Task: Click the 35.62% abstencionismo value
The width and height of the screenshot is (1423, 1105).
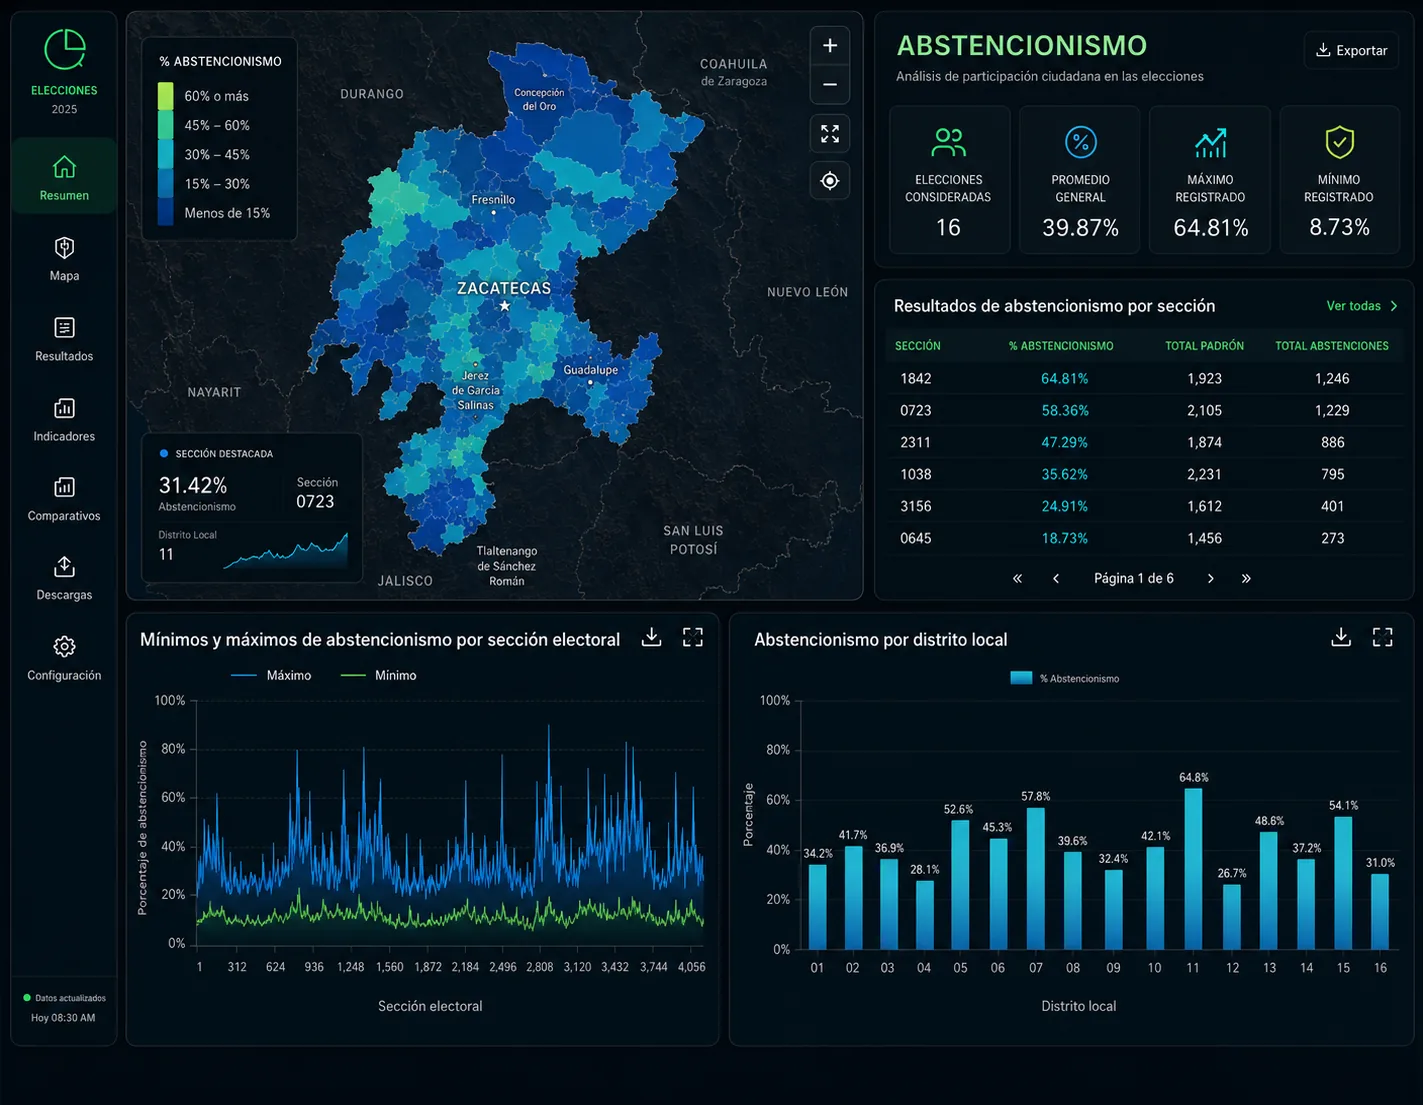Action: (x=1064, y=474)
